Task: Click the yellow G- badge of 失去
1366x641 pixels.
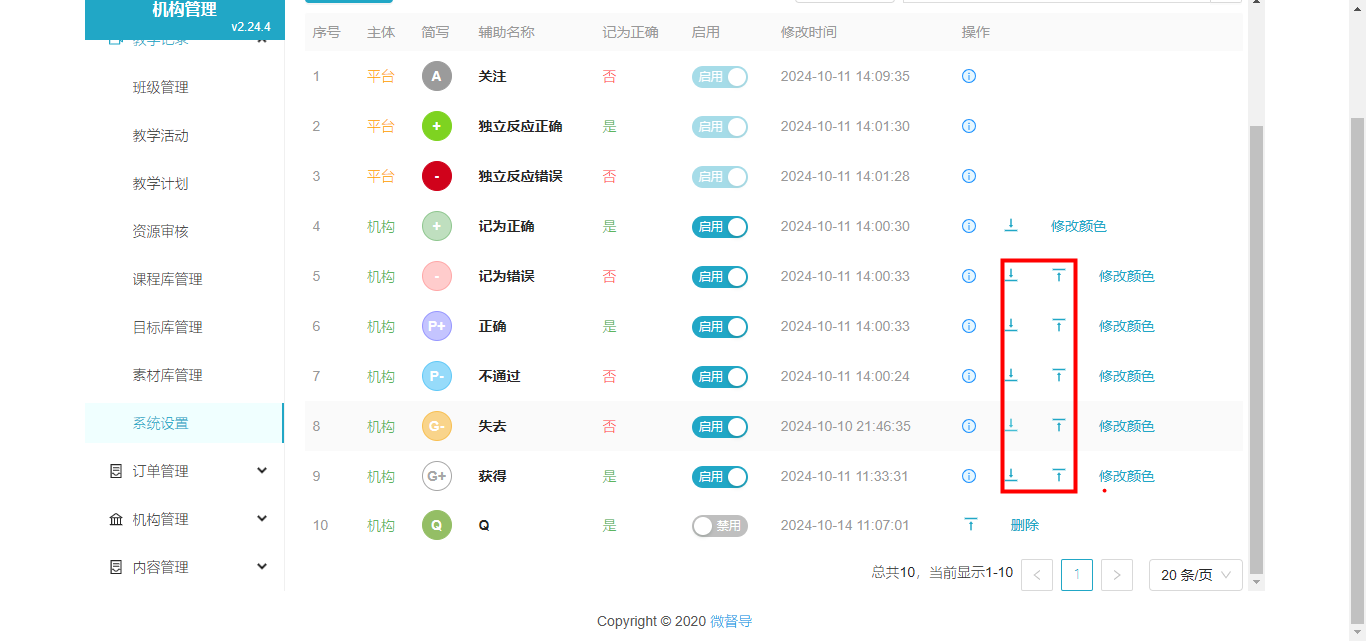Action: coord(437,426)
